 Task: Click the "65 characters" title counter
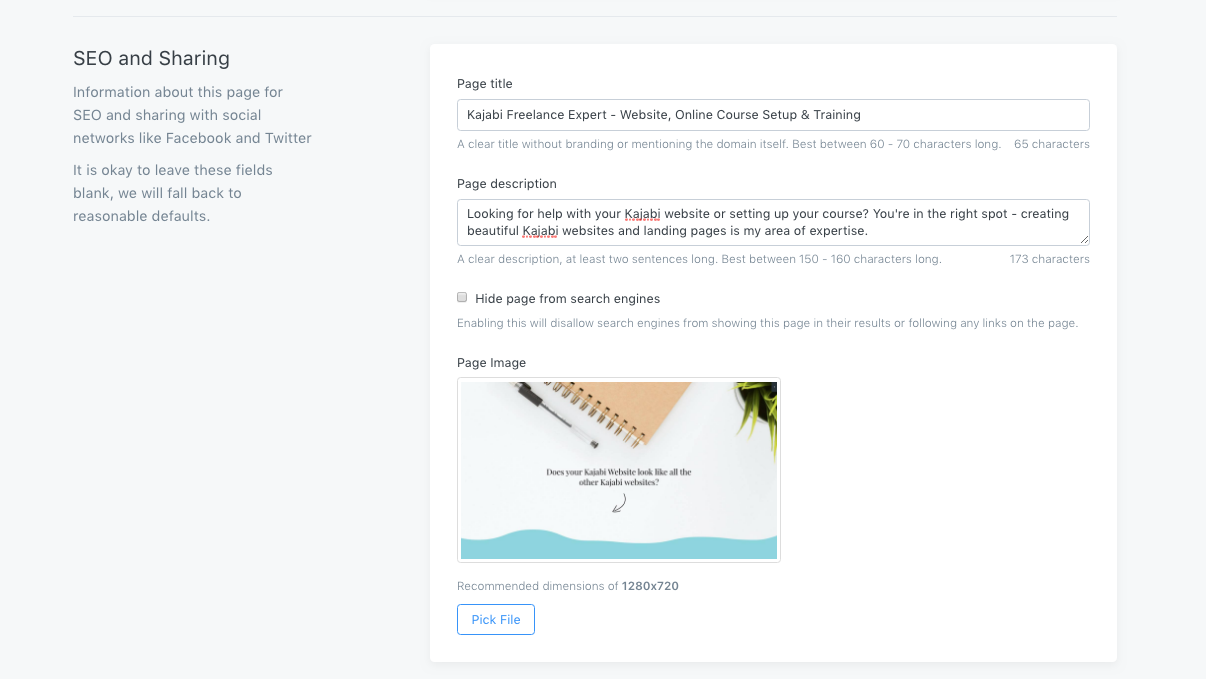coord(1051,144)
